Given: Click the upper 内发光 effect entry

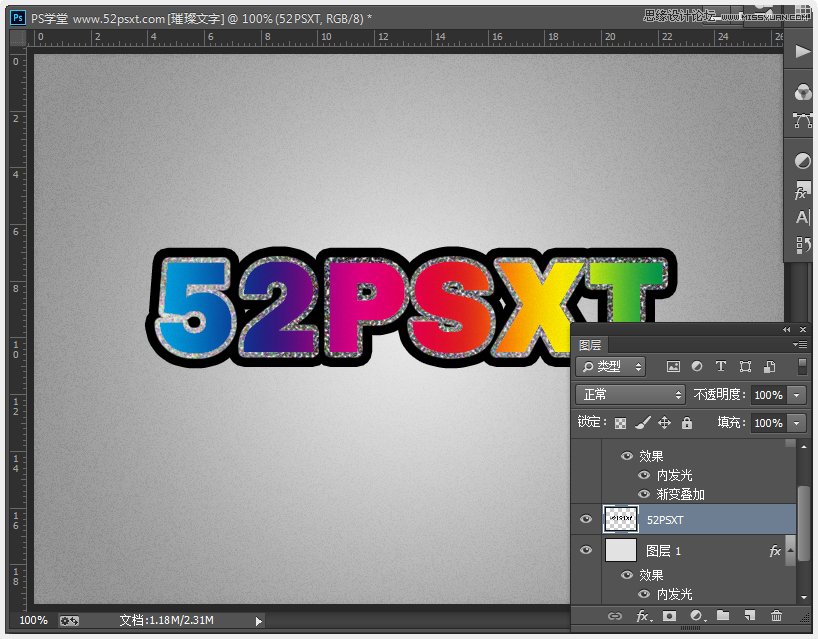Looking at the screenshot, I should [675, 475].
